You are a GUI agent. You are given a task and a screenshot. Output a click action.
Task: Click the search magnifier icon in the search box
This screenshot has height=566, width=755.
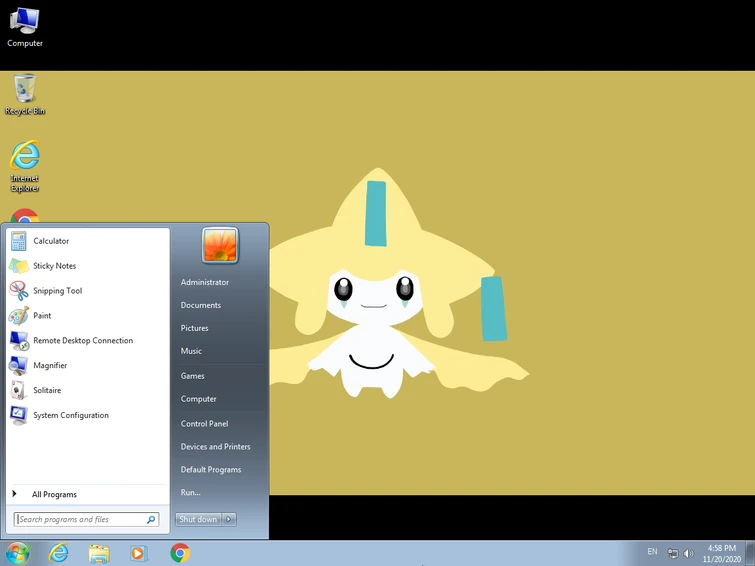(151, 519)
